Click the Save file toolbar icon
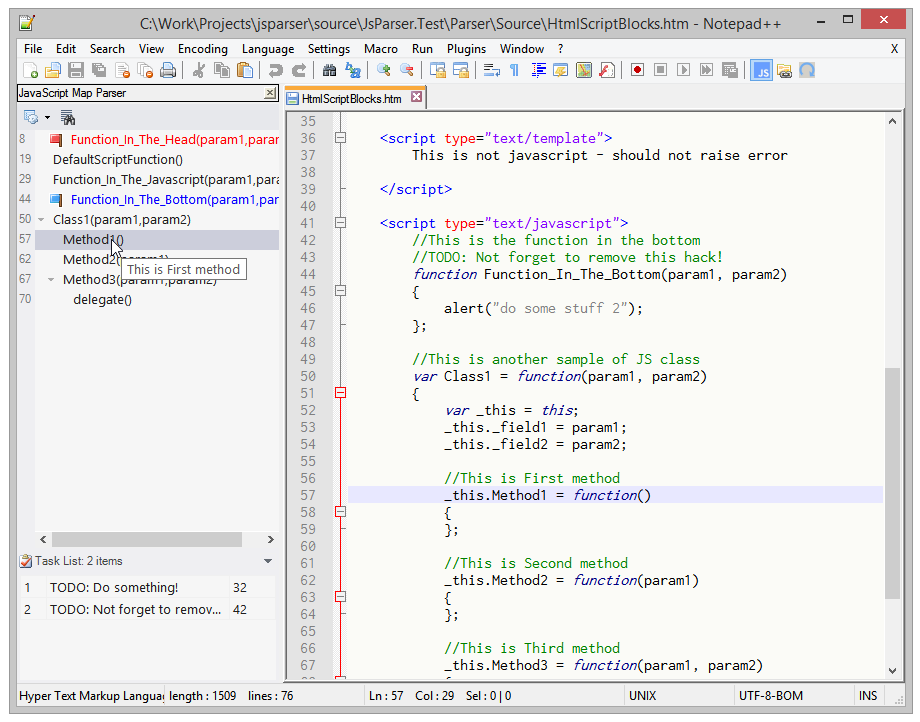The image size is (920, 722). click(76, 70)
